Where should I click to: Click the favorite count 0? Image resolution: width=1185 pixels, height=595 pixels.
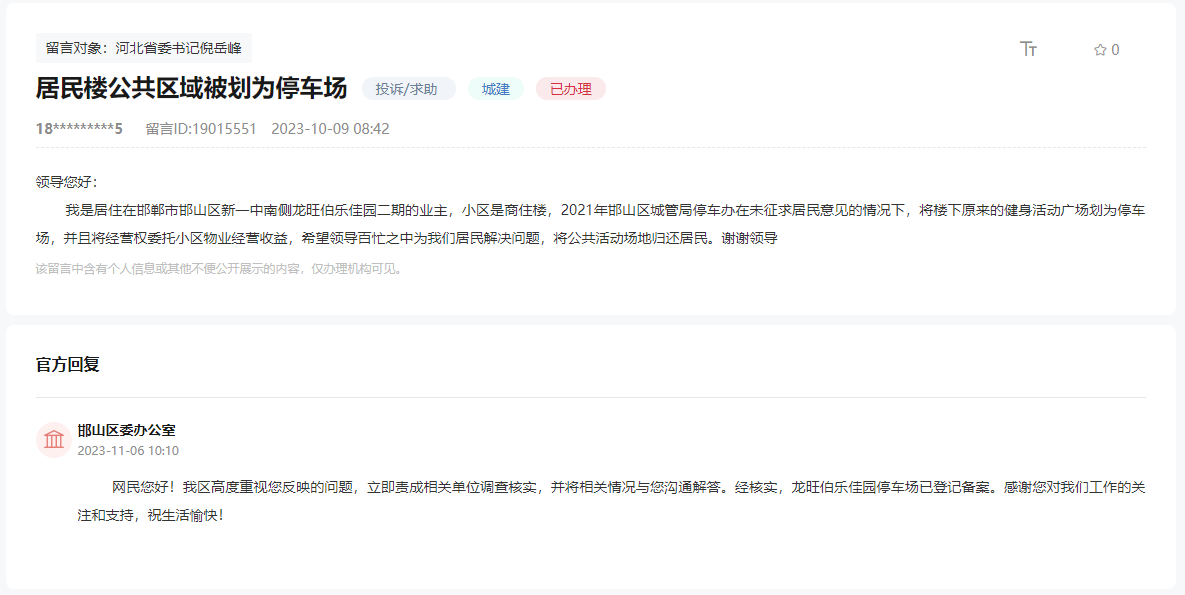(1115, 50)
